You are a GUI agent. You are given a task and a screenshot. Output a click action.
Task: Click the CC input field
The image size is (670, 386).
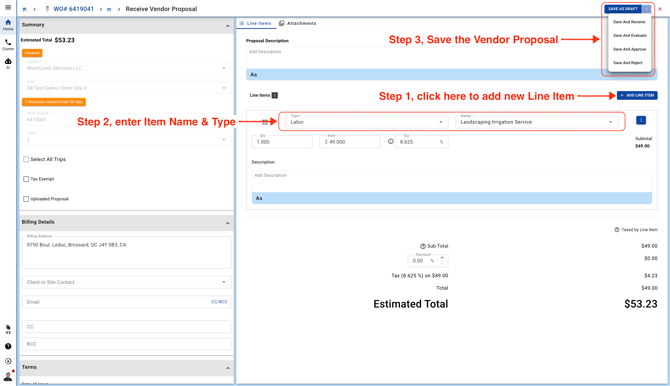pyautogui.click(x=126, y=327)
